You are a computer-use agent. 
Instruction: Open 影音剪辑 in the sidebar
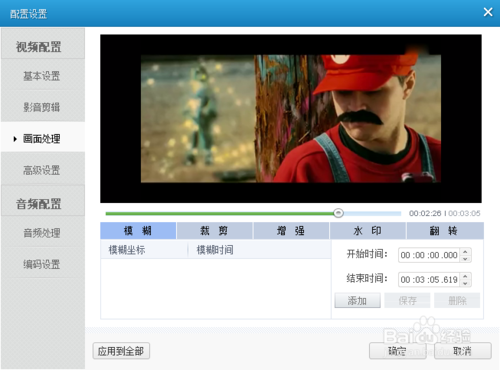(x=43, y=107)
